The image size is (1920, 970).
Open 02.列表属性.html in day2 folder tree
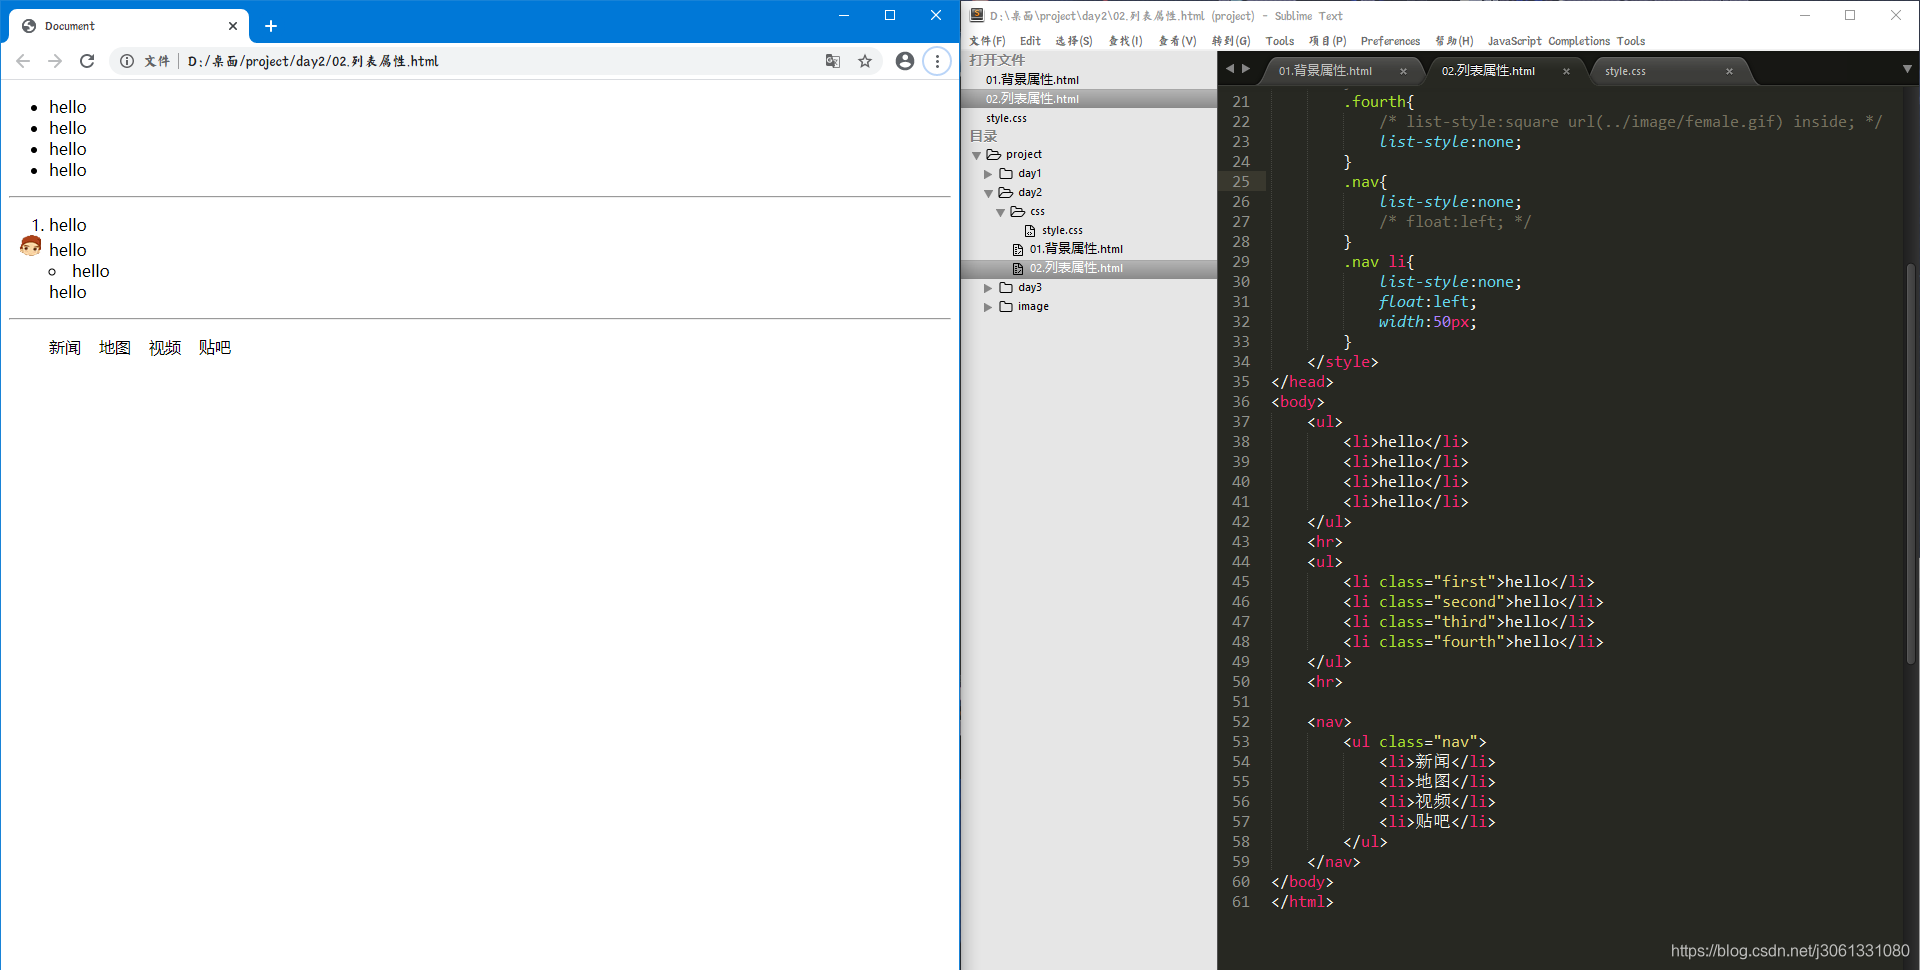1076,268
